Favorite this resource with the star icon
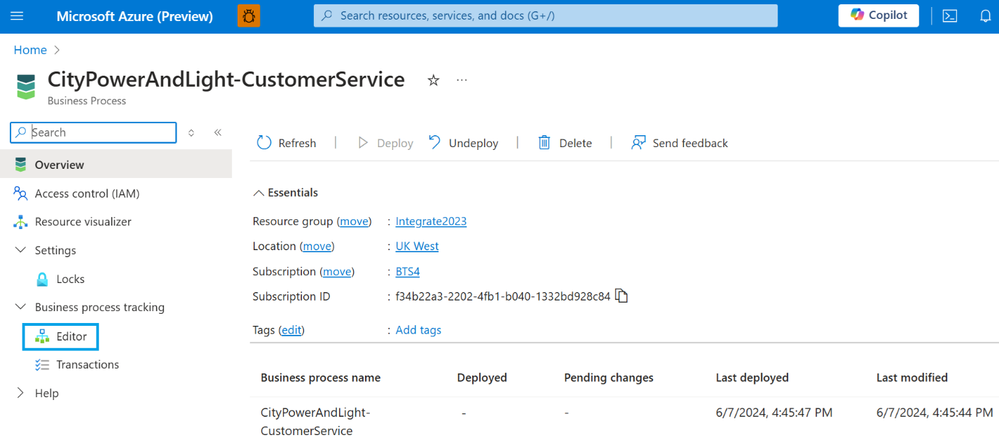This screenshot has width=999, height=440. coord(433,80)
